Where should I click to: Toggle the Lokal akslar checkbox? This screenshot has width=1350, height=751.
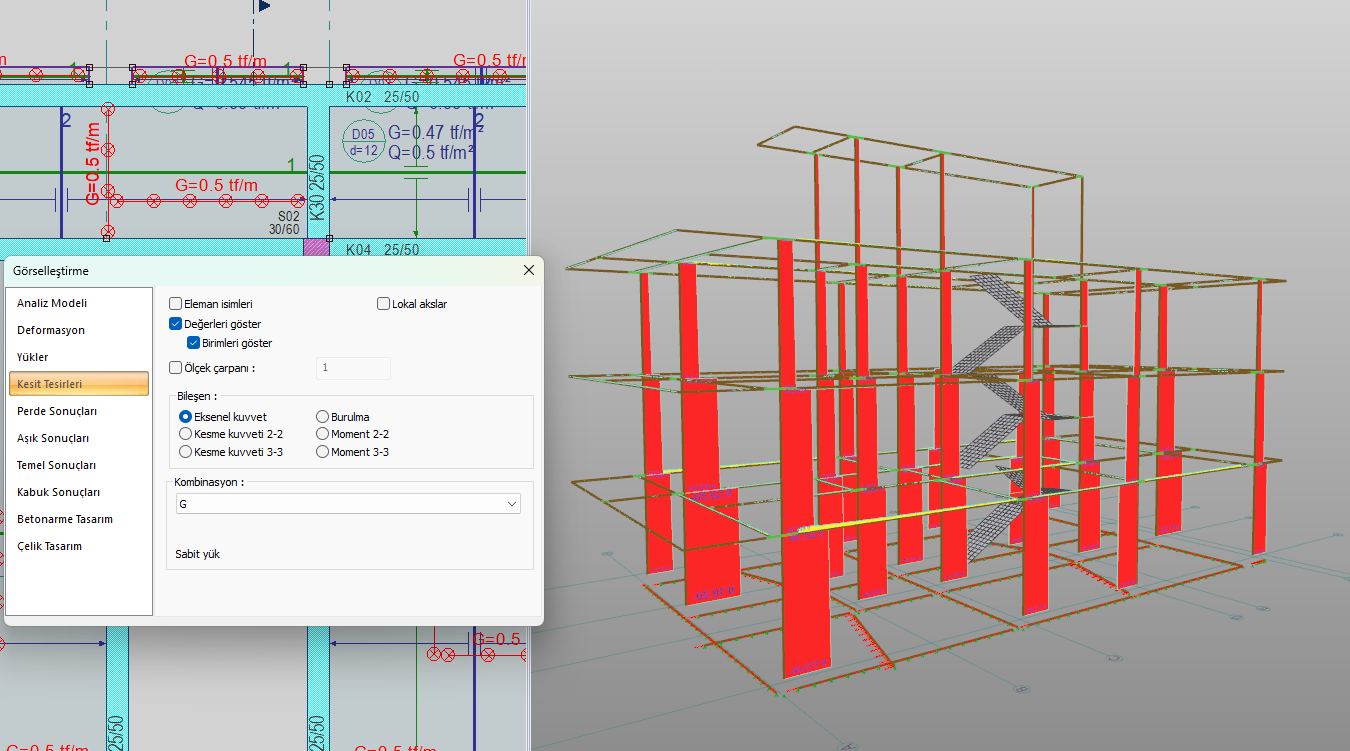coord(383,304)
